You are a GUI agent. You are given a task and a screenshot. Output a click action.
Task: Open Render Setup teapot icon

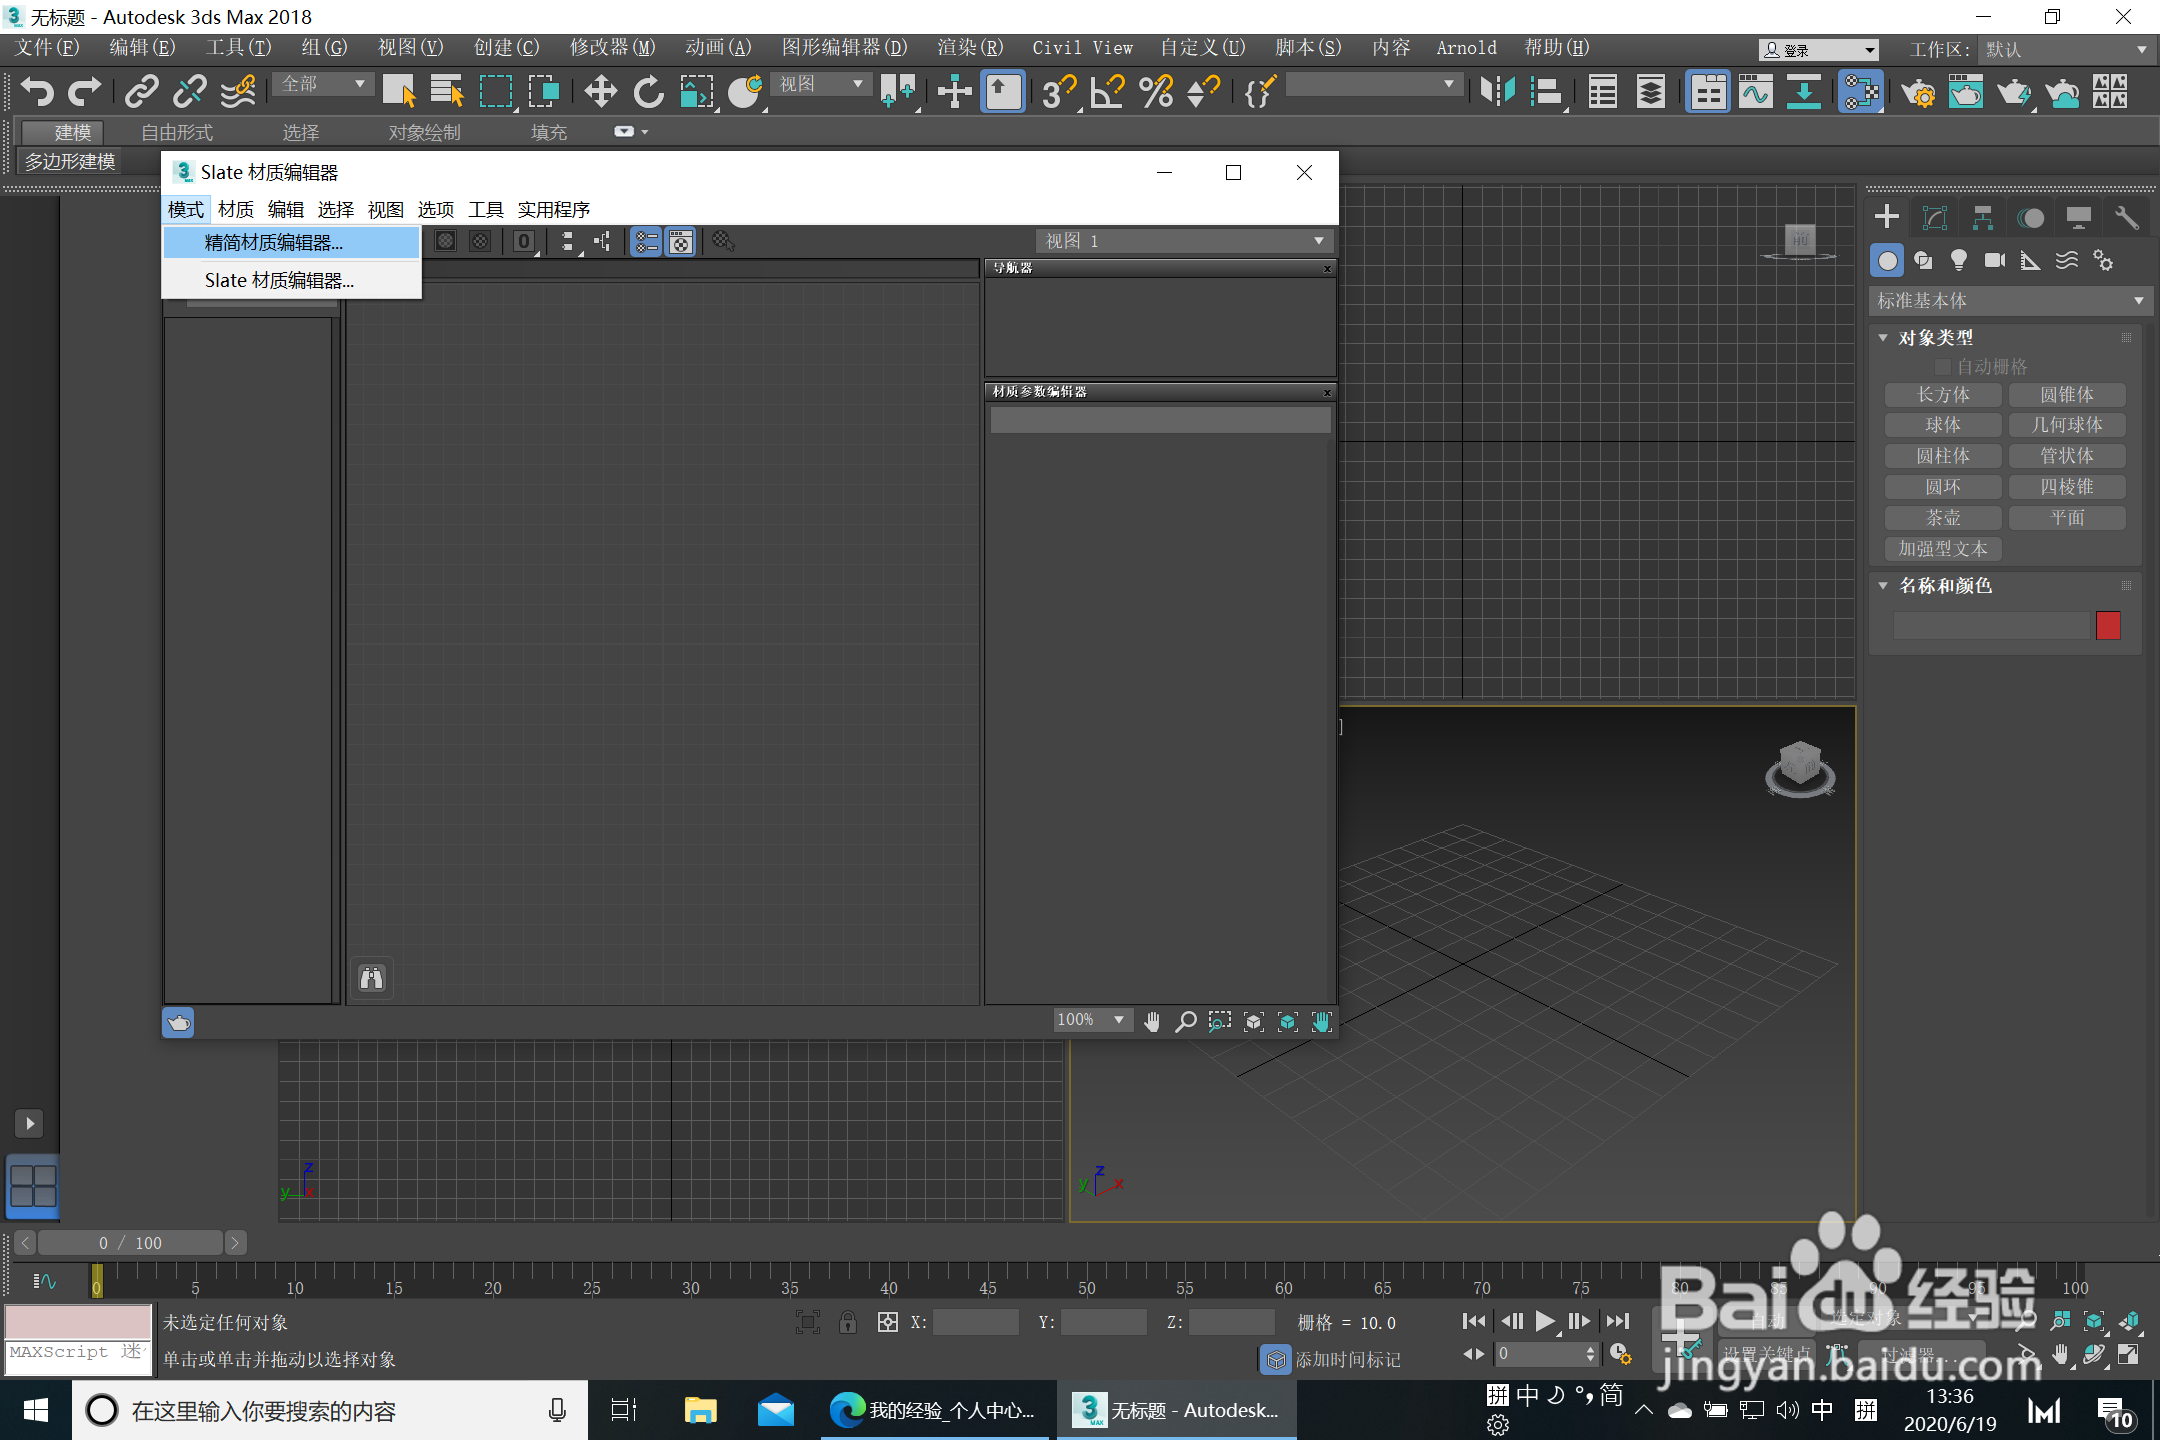pyautogui.click(x=1918, y=93)
